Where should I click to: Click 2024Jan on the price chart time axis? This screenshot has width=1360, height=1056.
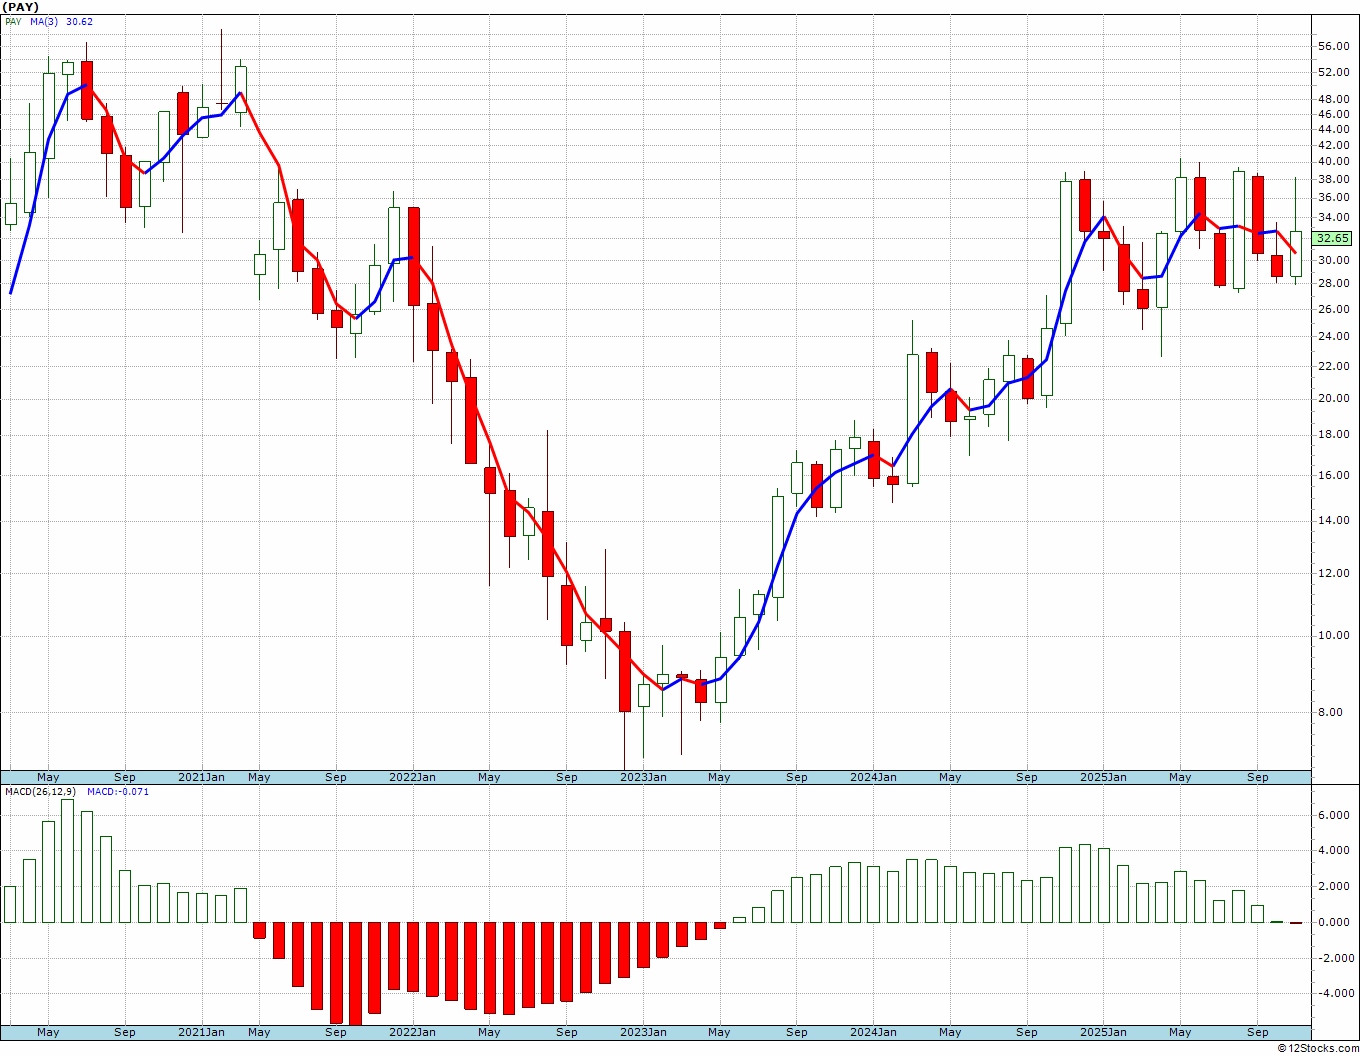click(873, 777)
